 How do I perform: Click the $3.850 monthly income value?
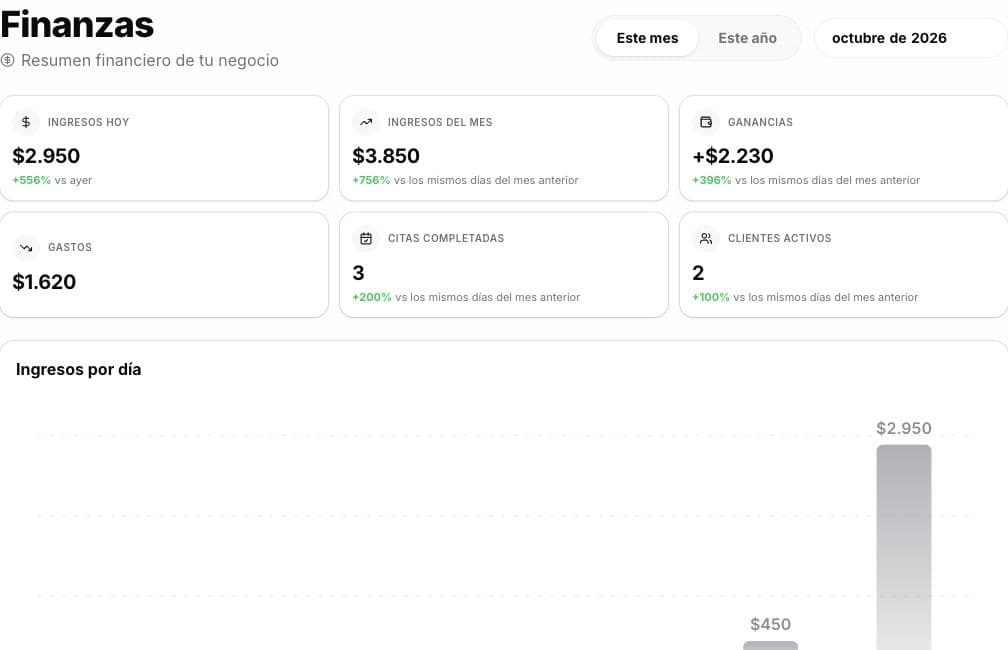pyautogui.click(x=386, y=156)
